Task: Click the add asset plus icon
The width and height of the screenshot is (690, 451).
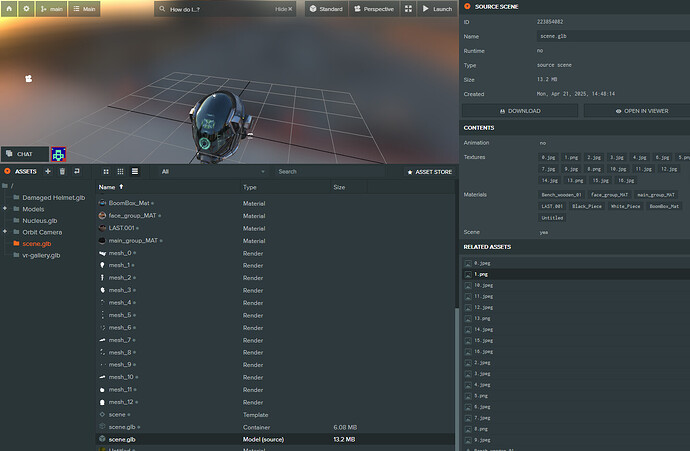Action: 47,171
